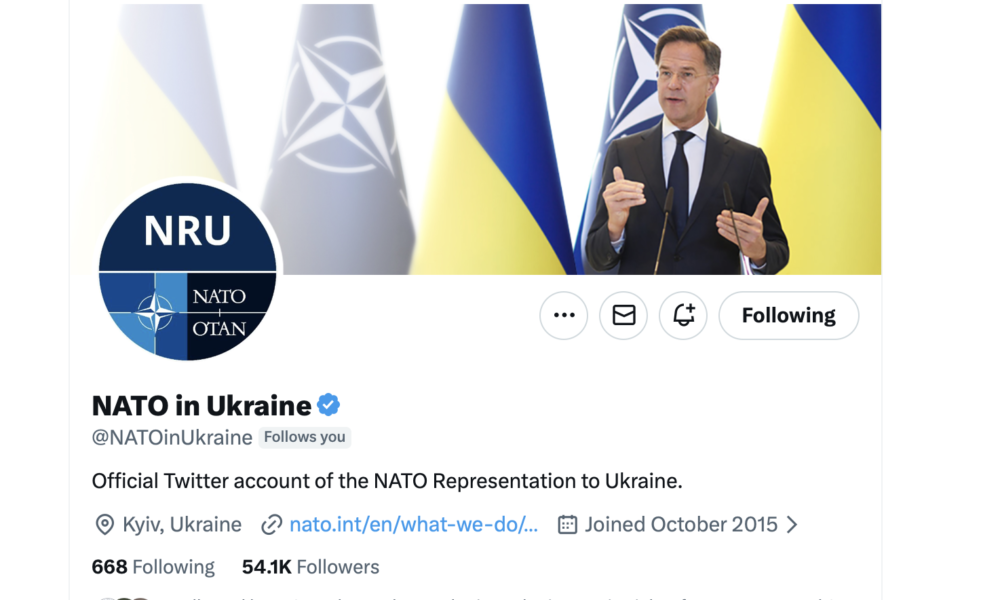Screen dimensions: 1000x600
Task: Click the NATO in Ukraine display name
Action: tap(201, 405)
